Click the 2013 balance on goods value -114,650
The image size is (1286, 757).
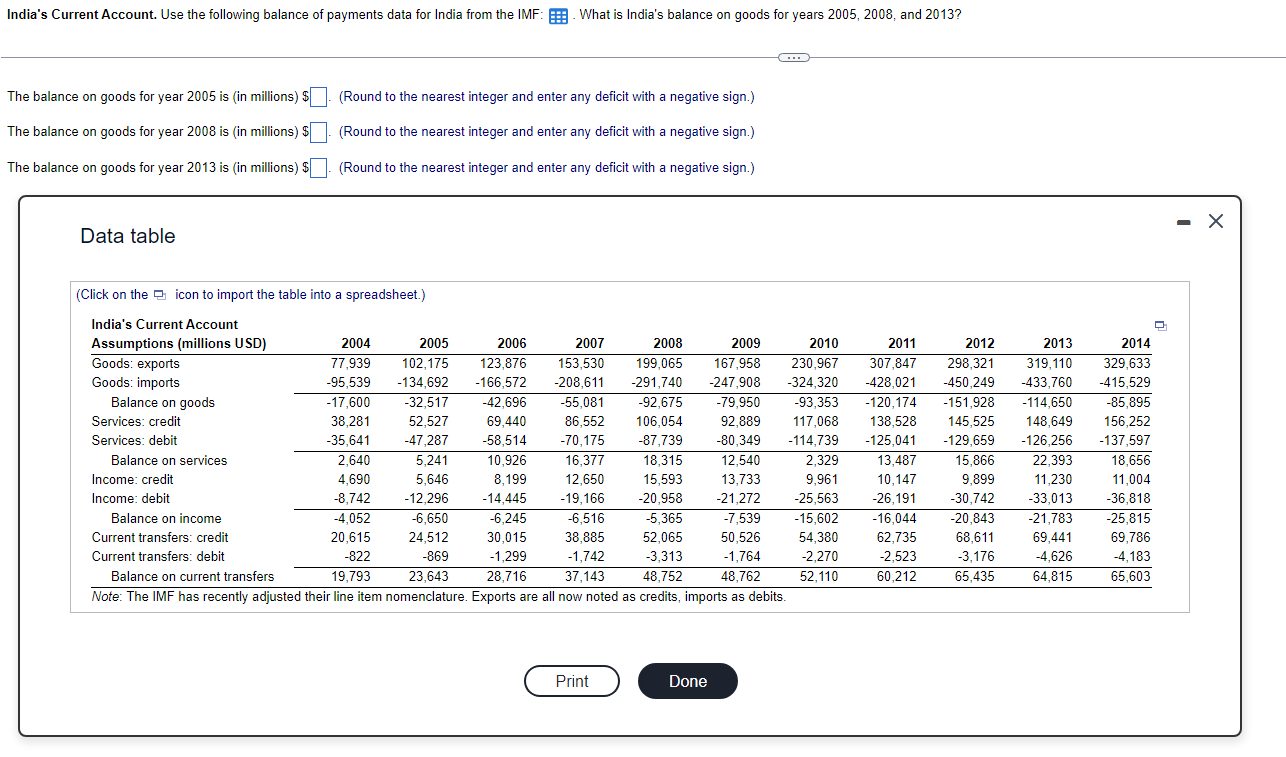(1047, 403)
